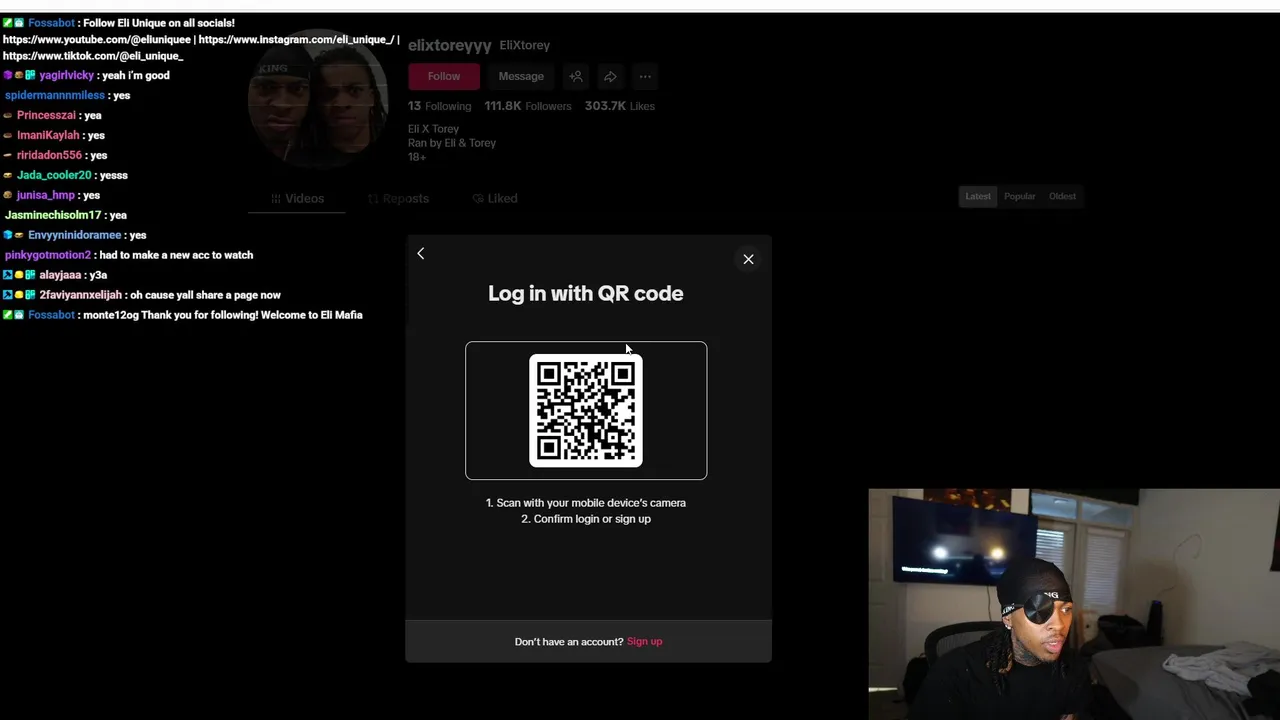Sort videos by Popular
Viewport: 1280px width, 720px height.
click(x=1019, y=196)
